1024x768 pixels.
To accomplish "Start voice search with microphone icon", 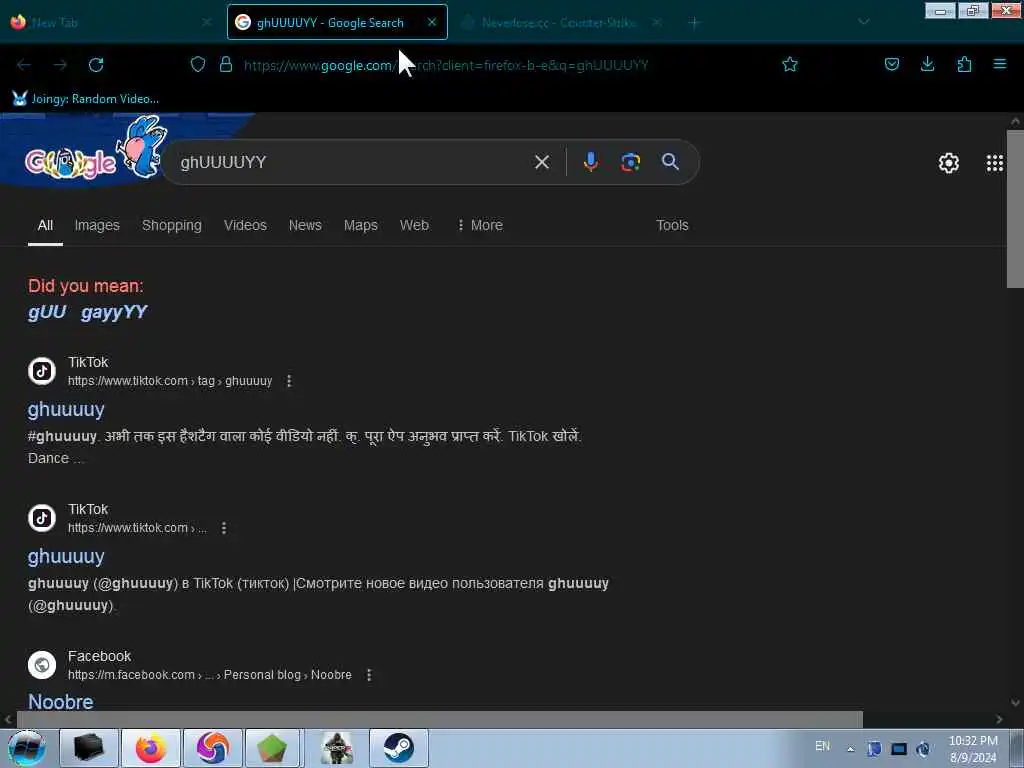I will (x=590, y=162).
